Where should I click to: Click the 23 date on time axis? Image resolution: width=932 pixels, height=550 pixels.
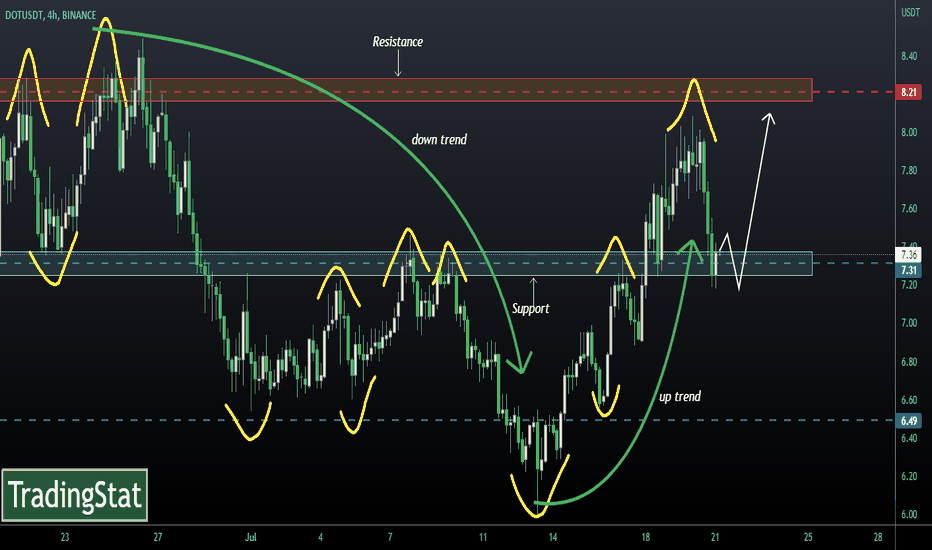click(x=65, y=537)
